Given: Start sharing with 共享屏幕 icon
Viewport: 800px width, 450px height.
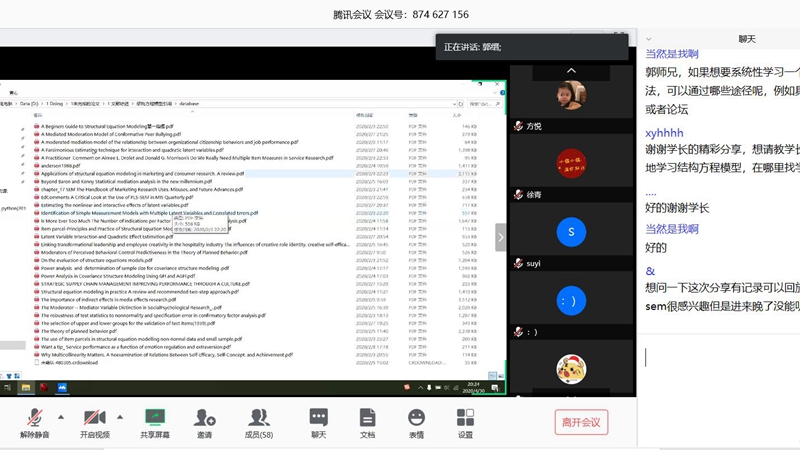Looking at the screenshot, I should click(155, 417).
